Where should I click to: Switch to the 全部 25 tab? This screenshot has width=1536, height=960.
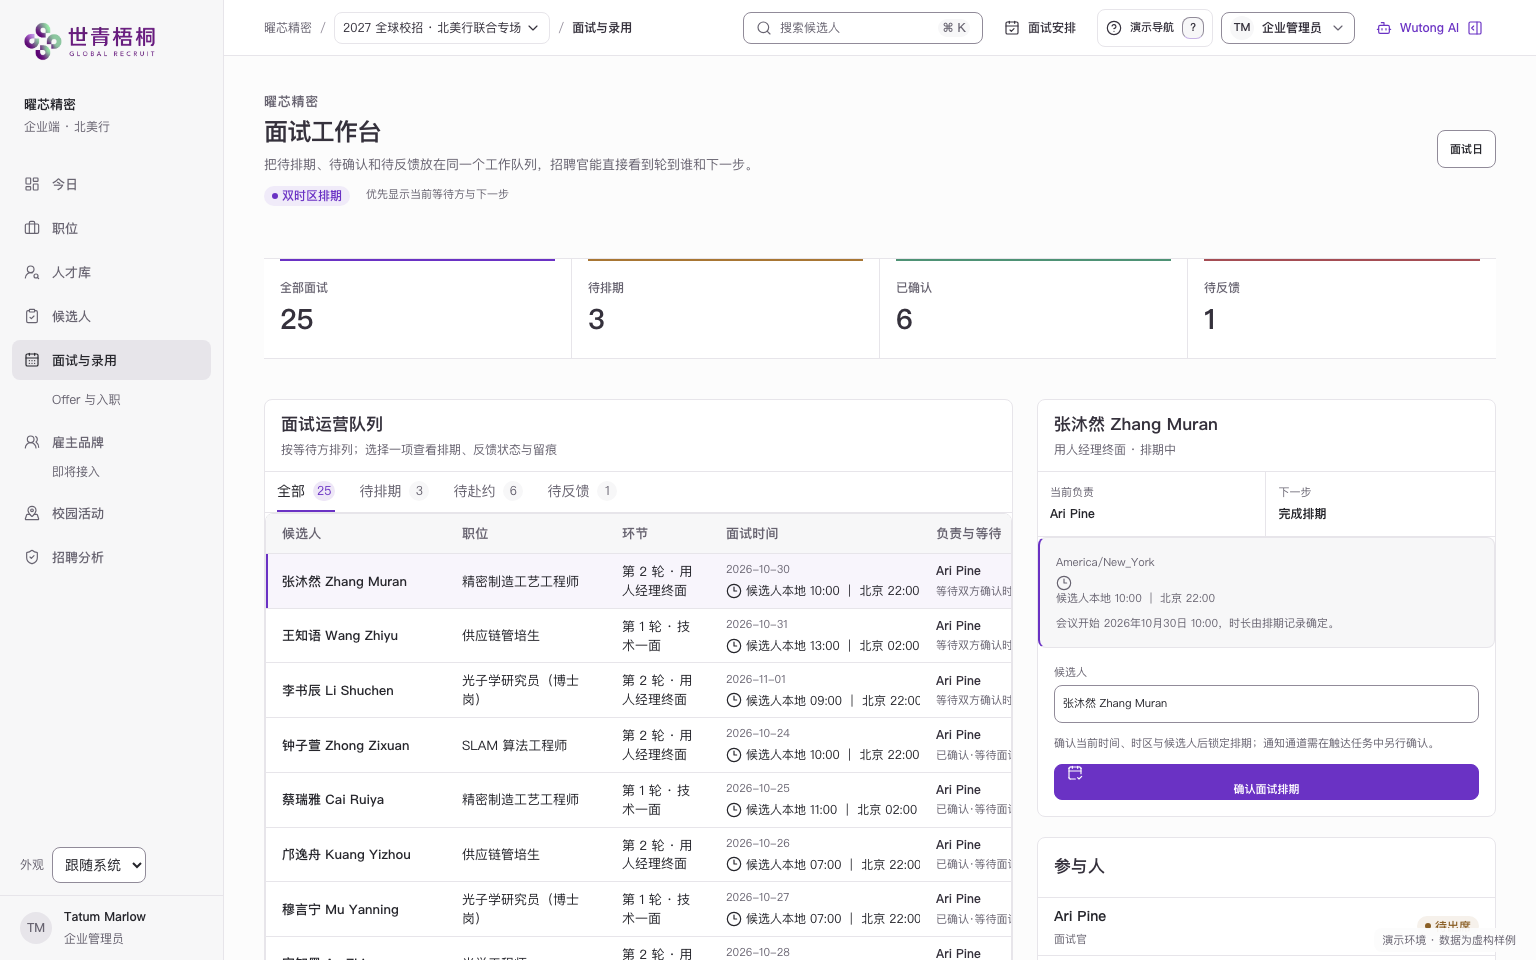305,491
